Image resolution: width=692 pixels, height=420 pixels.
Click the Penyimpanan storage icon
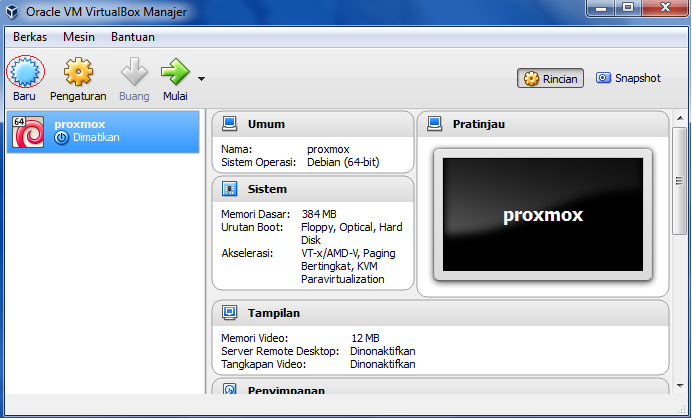coord(229,389)
